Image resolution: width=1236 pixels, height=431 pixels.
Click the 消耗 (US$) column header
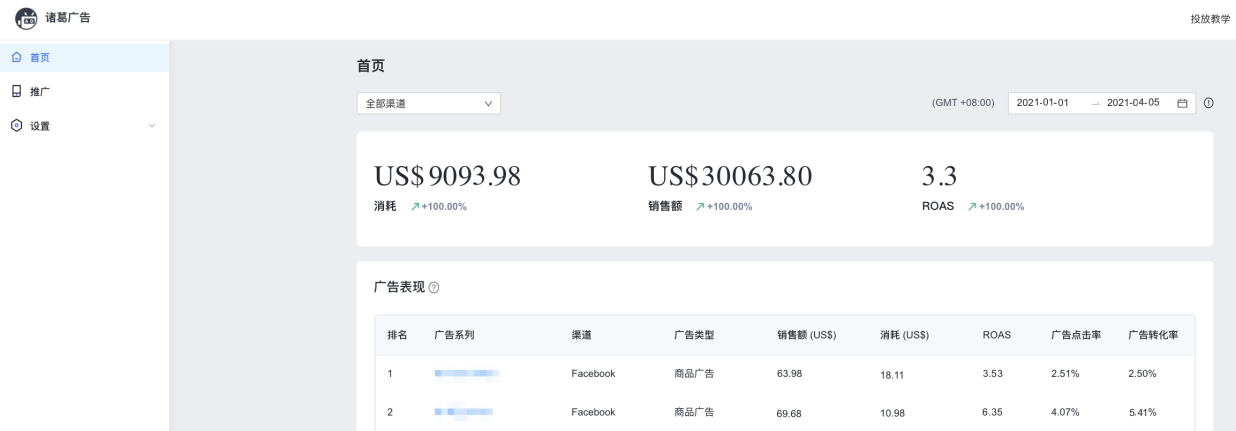pos(905,335)
